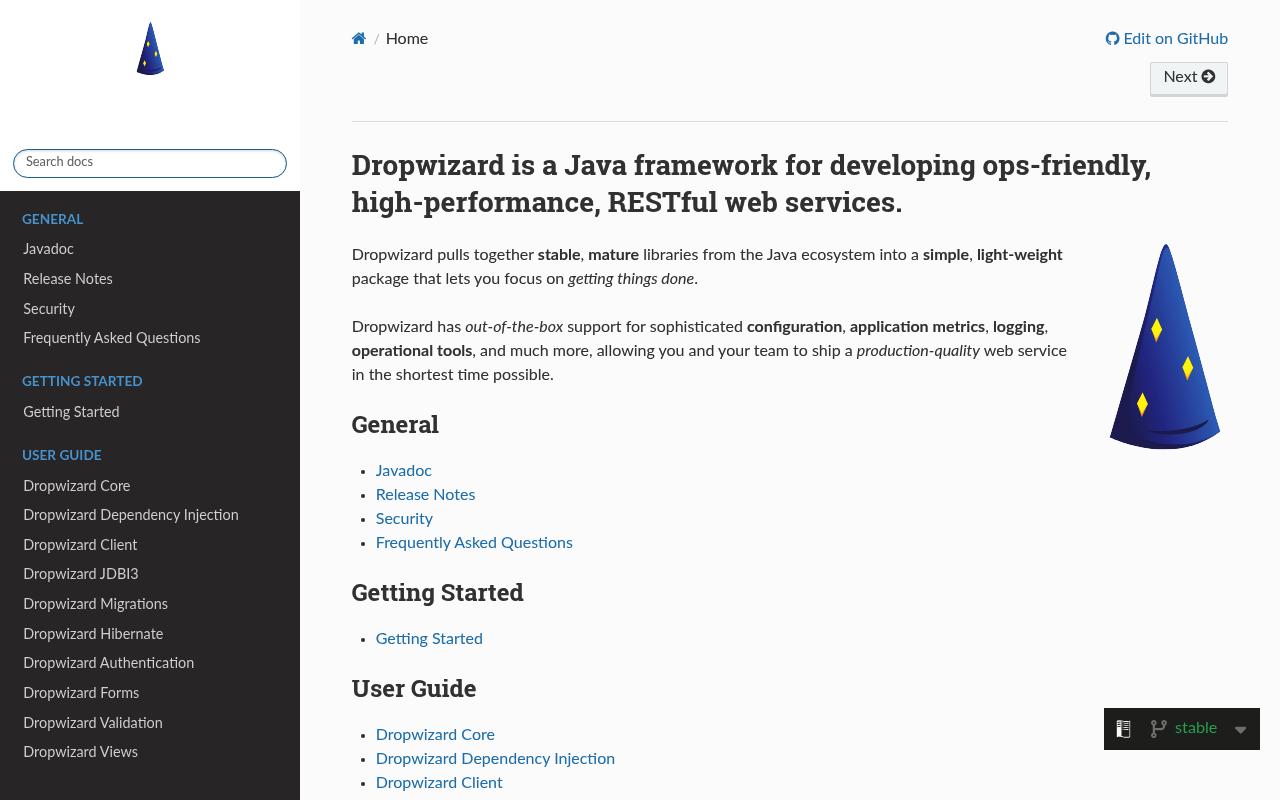The image size is (1280, 800).
Task: Follow the Getting Started content link
Action: pos(429,639)
